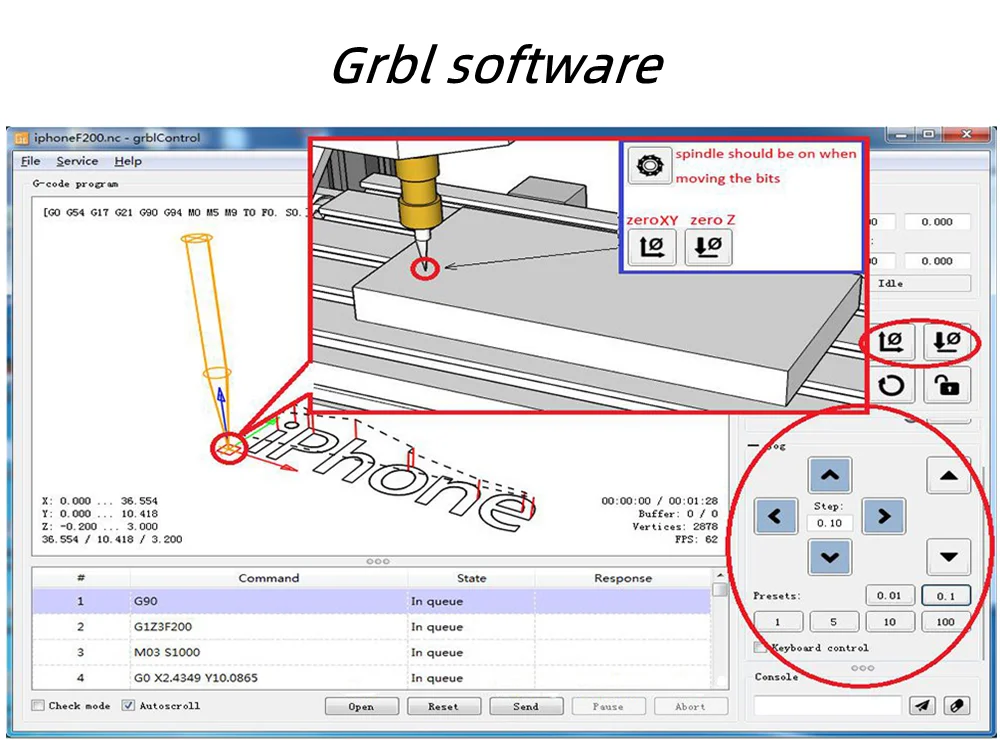
Task: Select the G1Z3F200 command row
Action: 371,626
